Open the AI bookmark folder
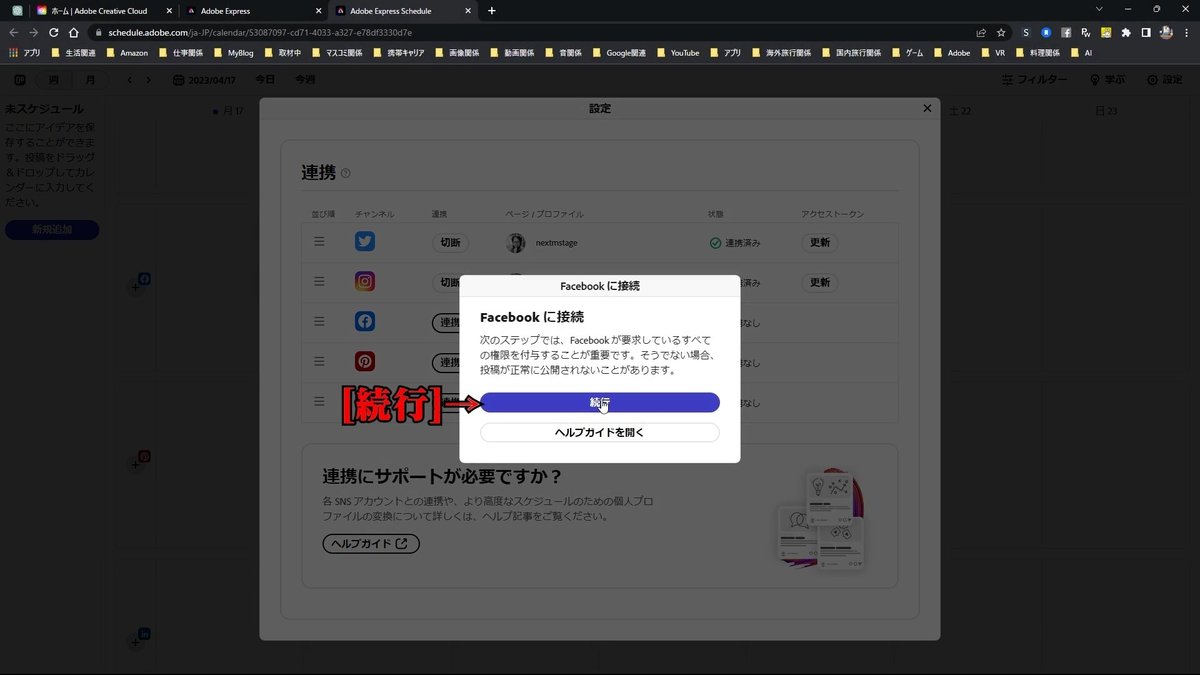Screen dimensions: 1200x675 (1081, 52)
